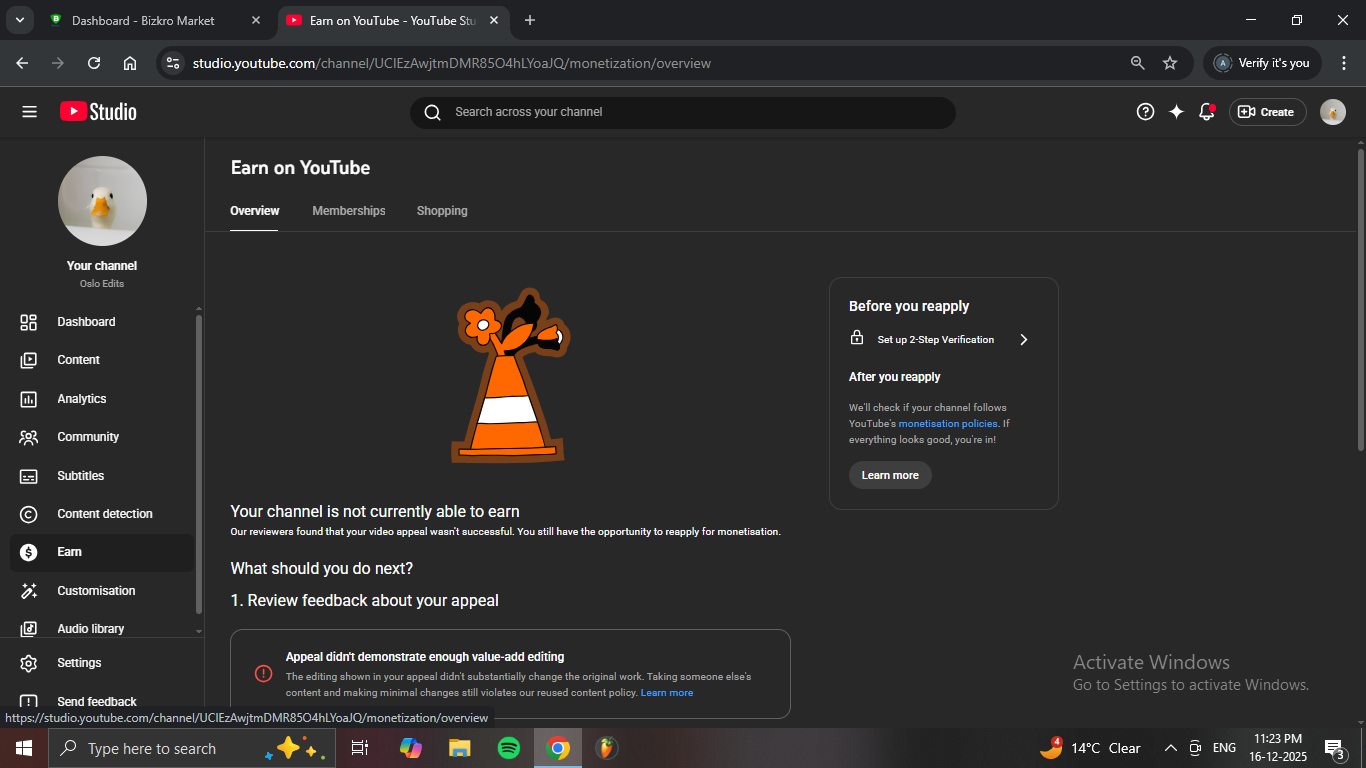Open the YouTube Studio hamburger menu
Viewport: 1366px width, 768px height.
(x=29, y=112)
